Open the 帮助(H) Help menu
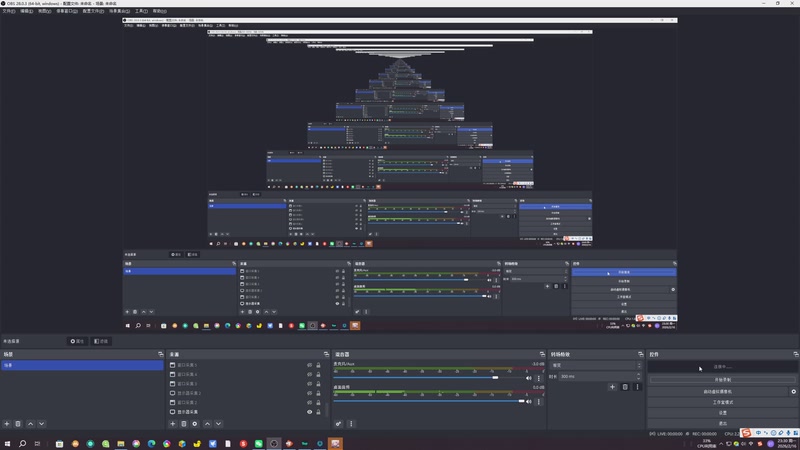This screenshot has width=800, height=450. click(160, 11)
